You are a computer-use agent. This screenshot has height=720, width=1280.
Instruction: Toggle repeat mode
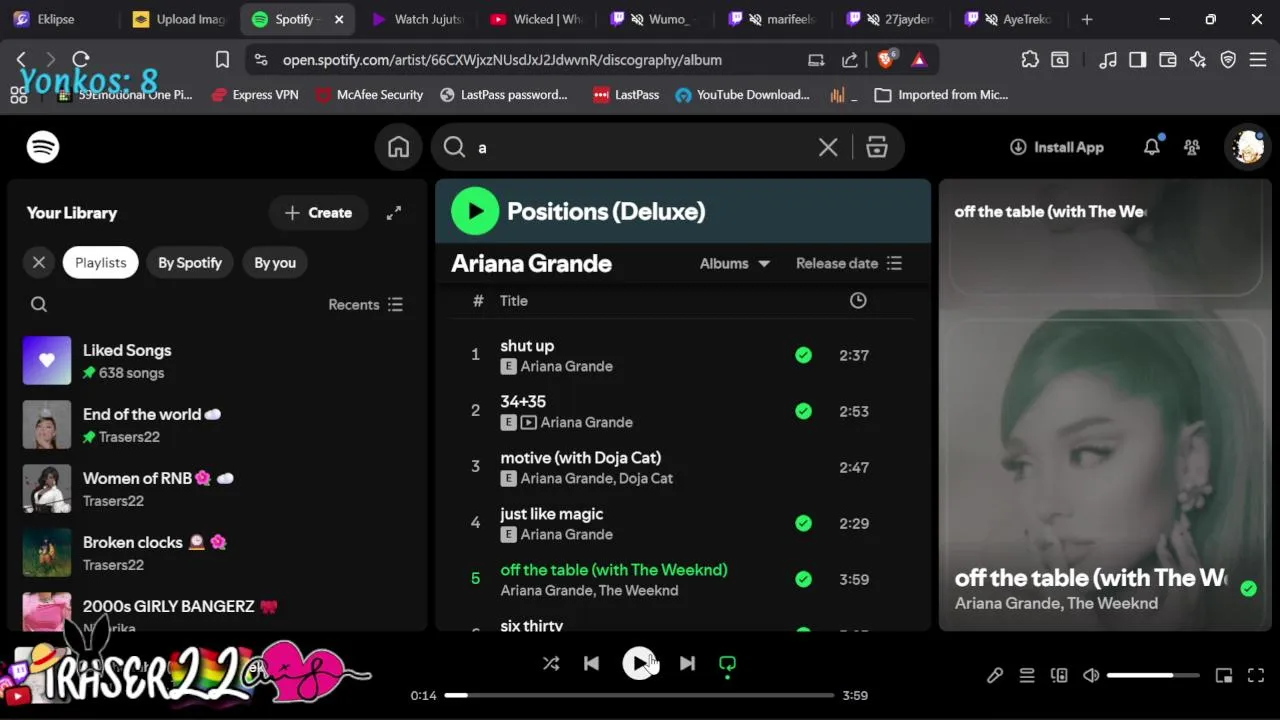click(x=727, y=663)
